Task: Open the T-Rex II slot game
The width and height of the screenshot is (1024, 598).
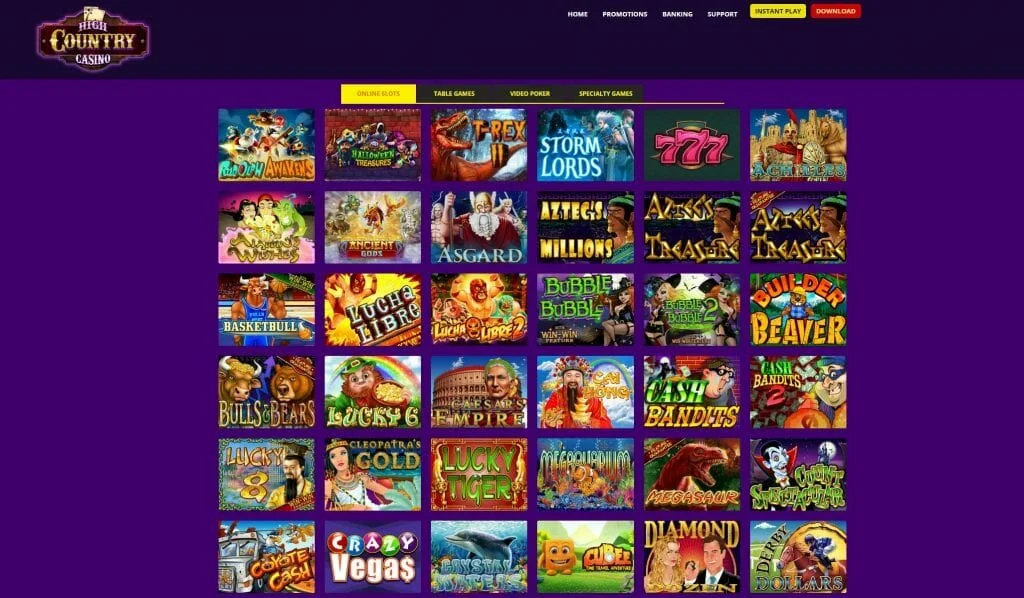Action: (479, 145)
